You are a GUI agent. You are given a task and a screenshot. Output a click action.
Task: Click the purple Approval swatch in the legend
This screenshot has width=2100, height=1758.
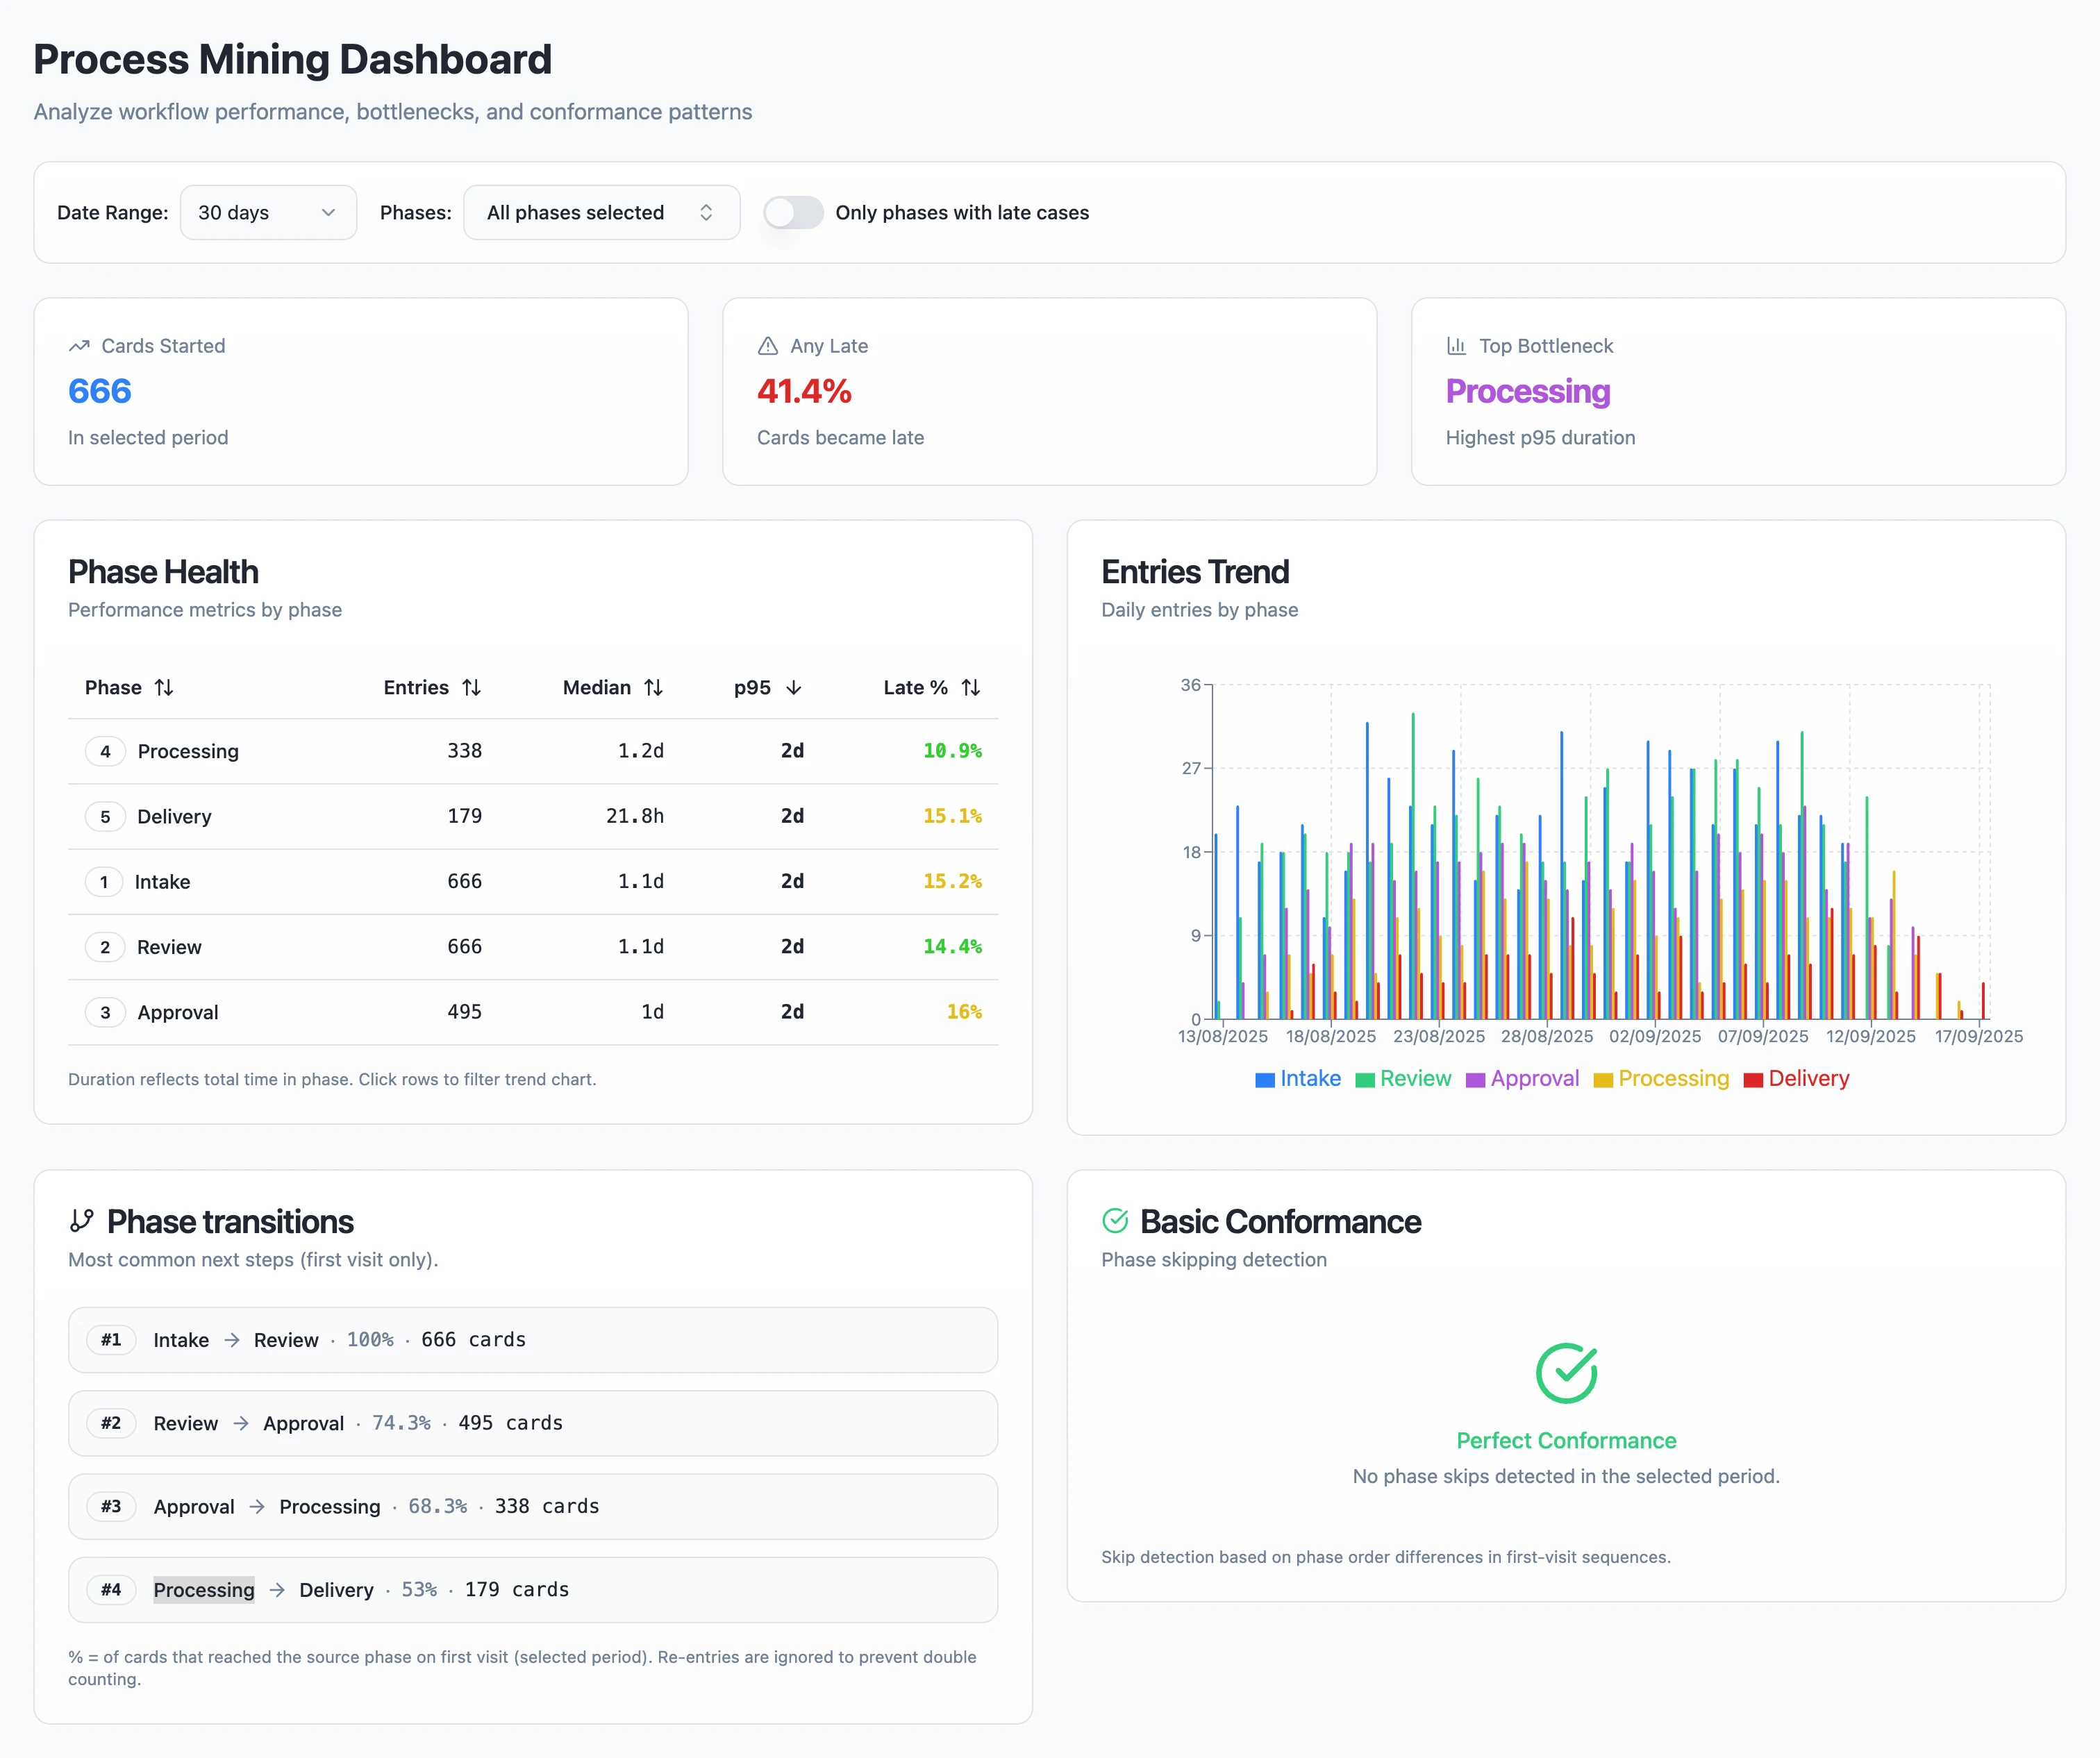tap(1475, 1079)
